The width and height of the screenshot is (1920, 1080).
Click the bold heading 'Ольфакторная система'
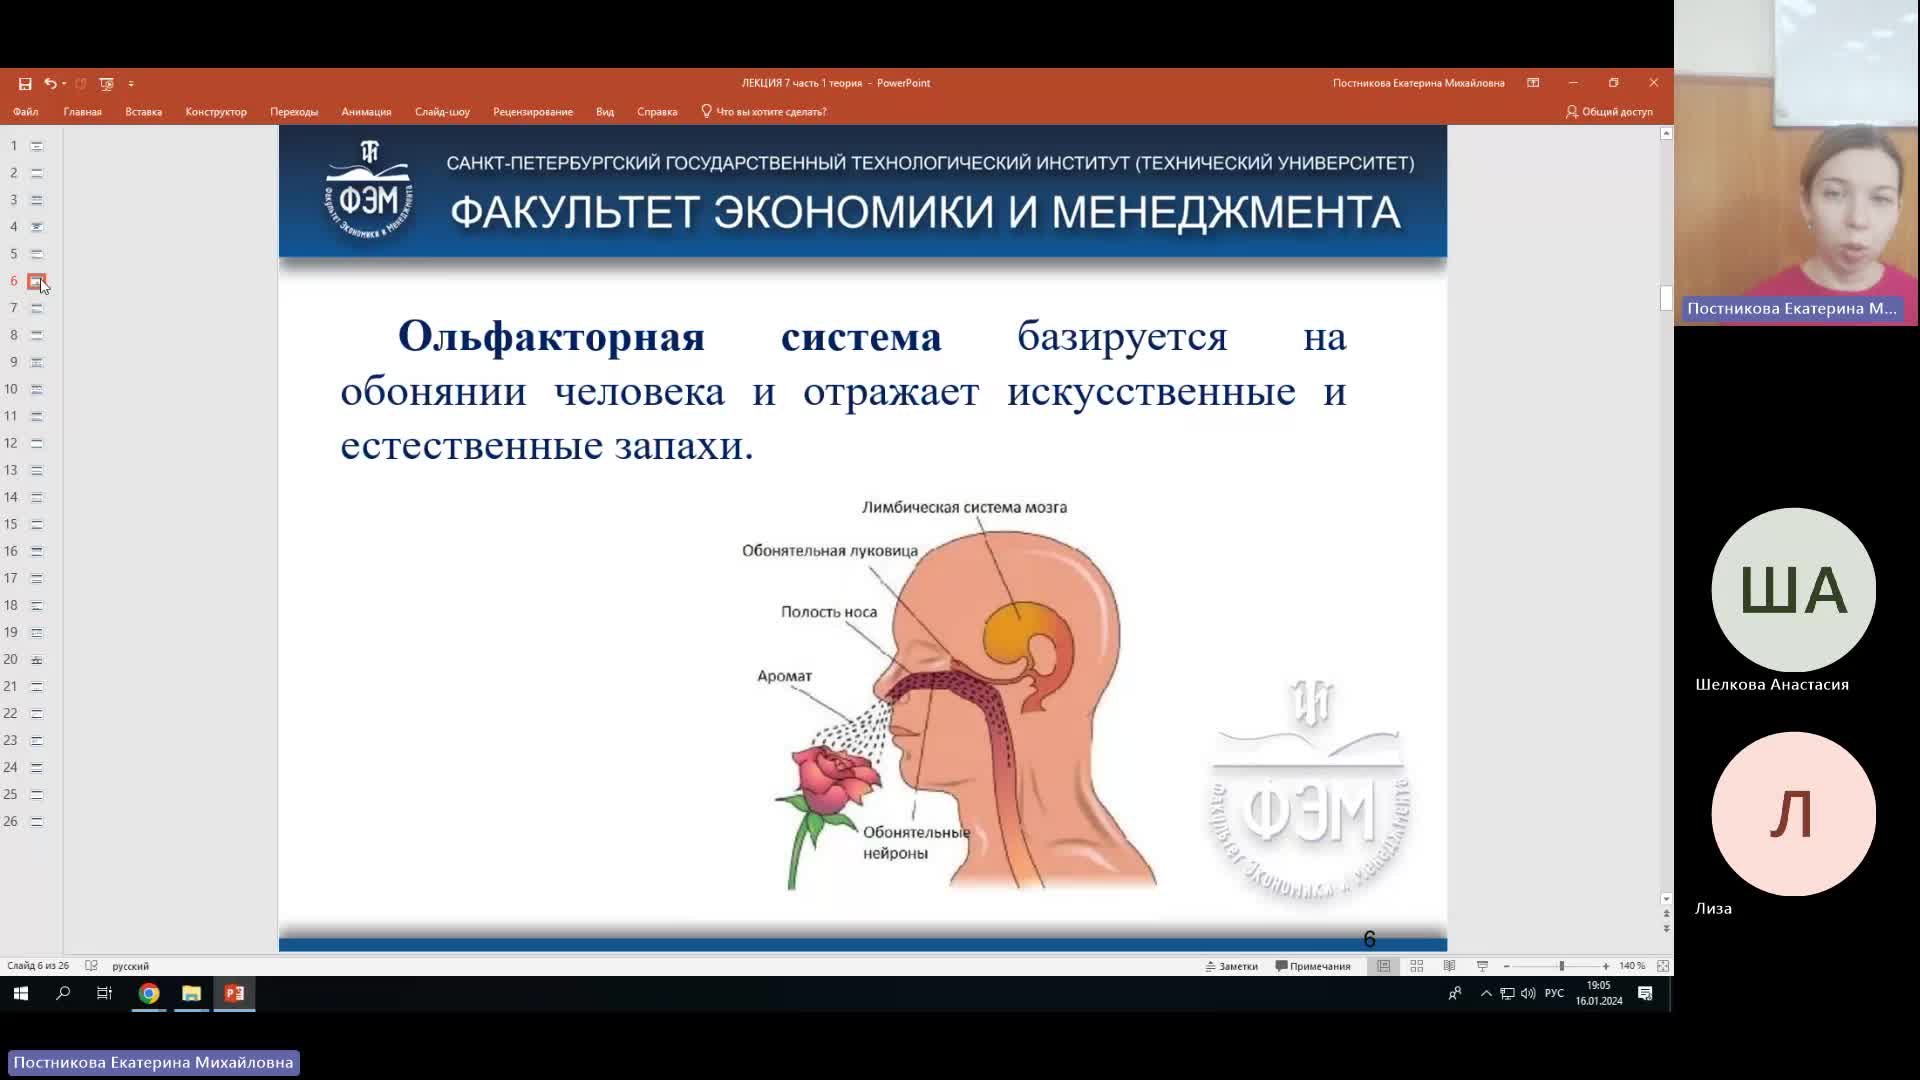coord(670,337)
